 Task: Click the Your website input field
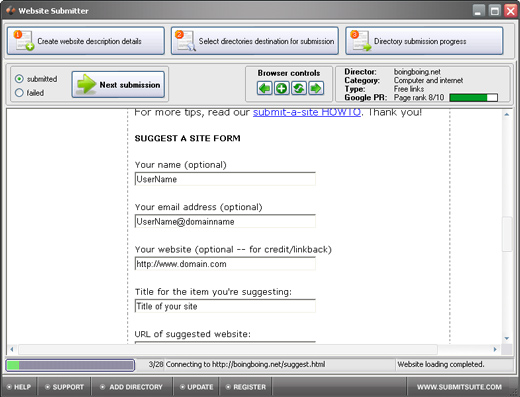[225, 264]
